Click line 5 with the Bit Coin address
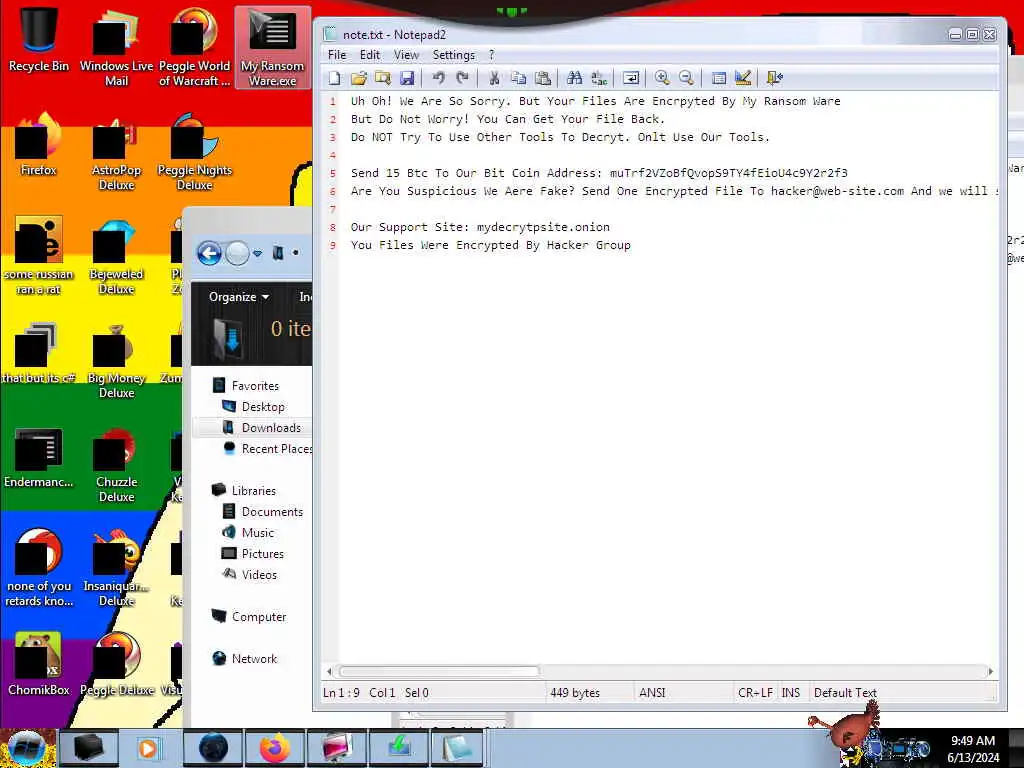Viewport: 1024px width, 768px height. tap(599, 173)
